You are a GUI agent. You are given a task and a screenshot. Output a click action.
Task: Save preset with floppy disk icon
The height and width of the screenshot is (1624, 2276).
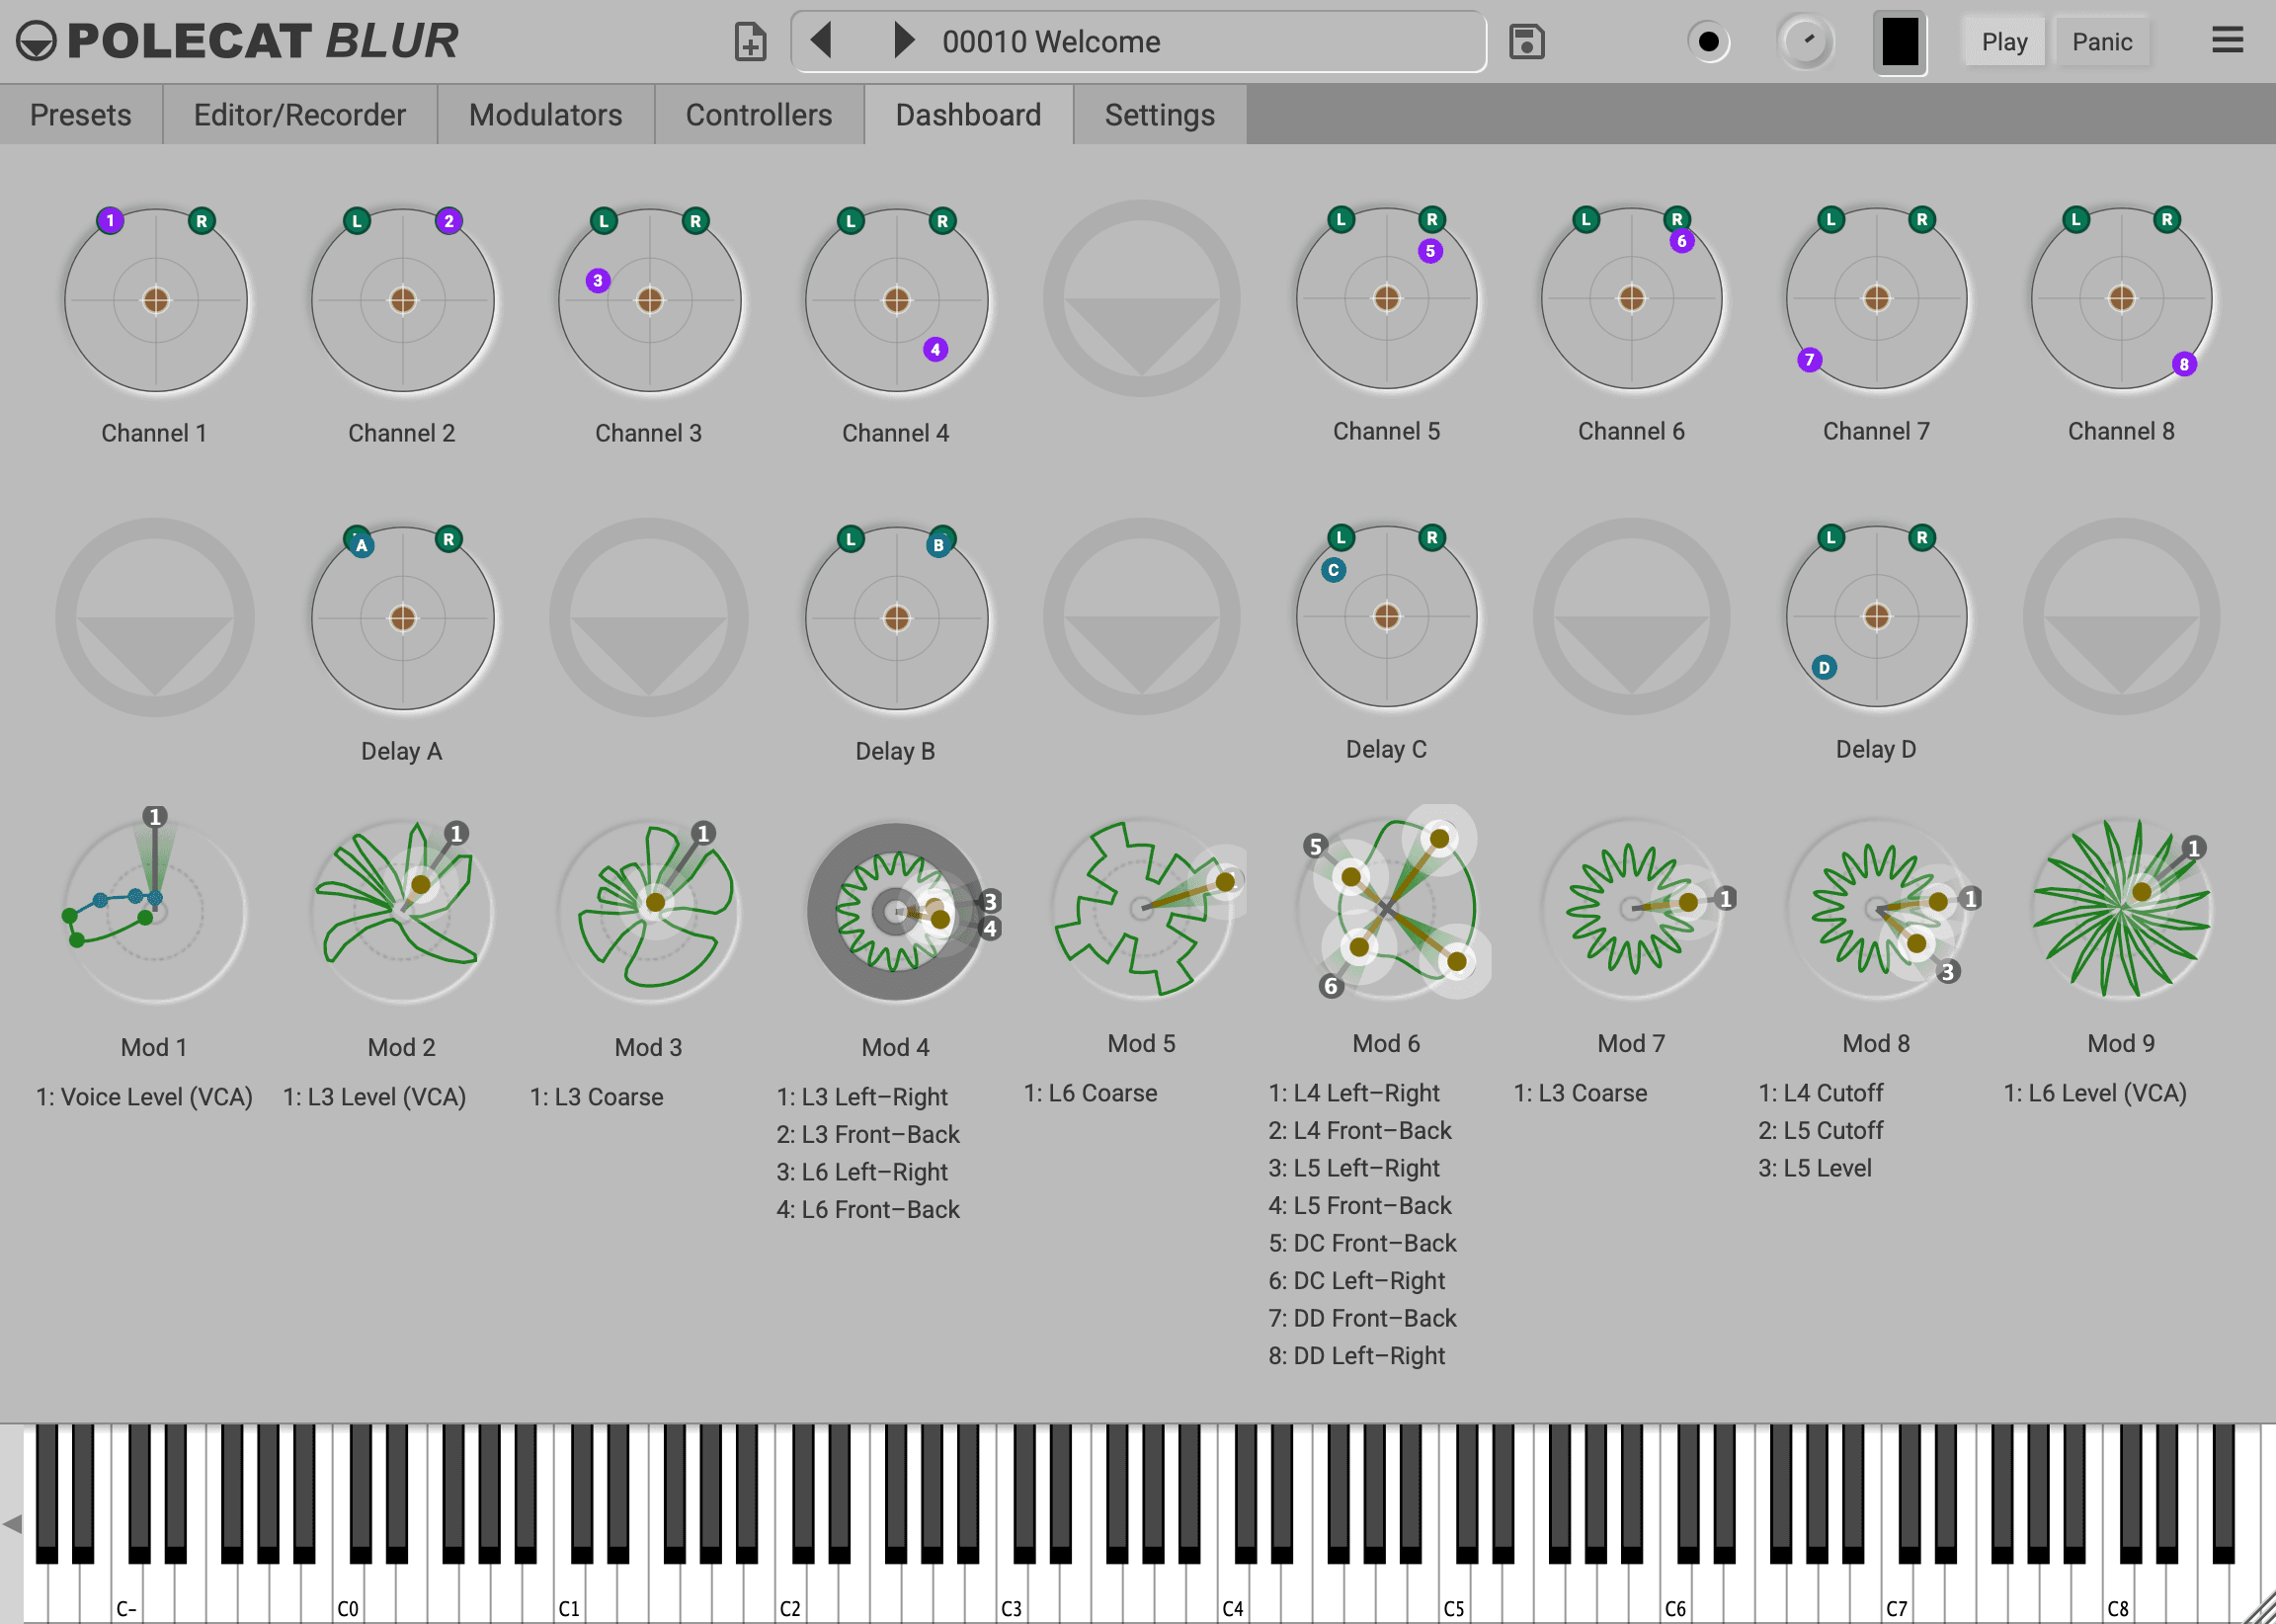pos(1526,42)
